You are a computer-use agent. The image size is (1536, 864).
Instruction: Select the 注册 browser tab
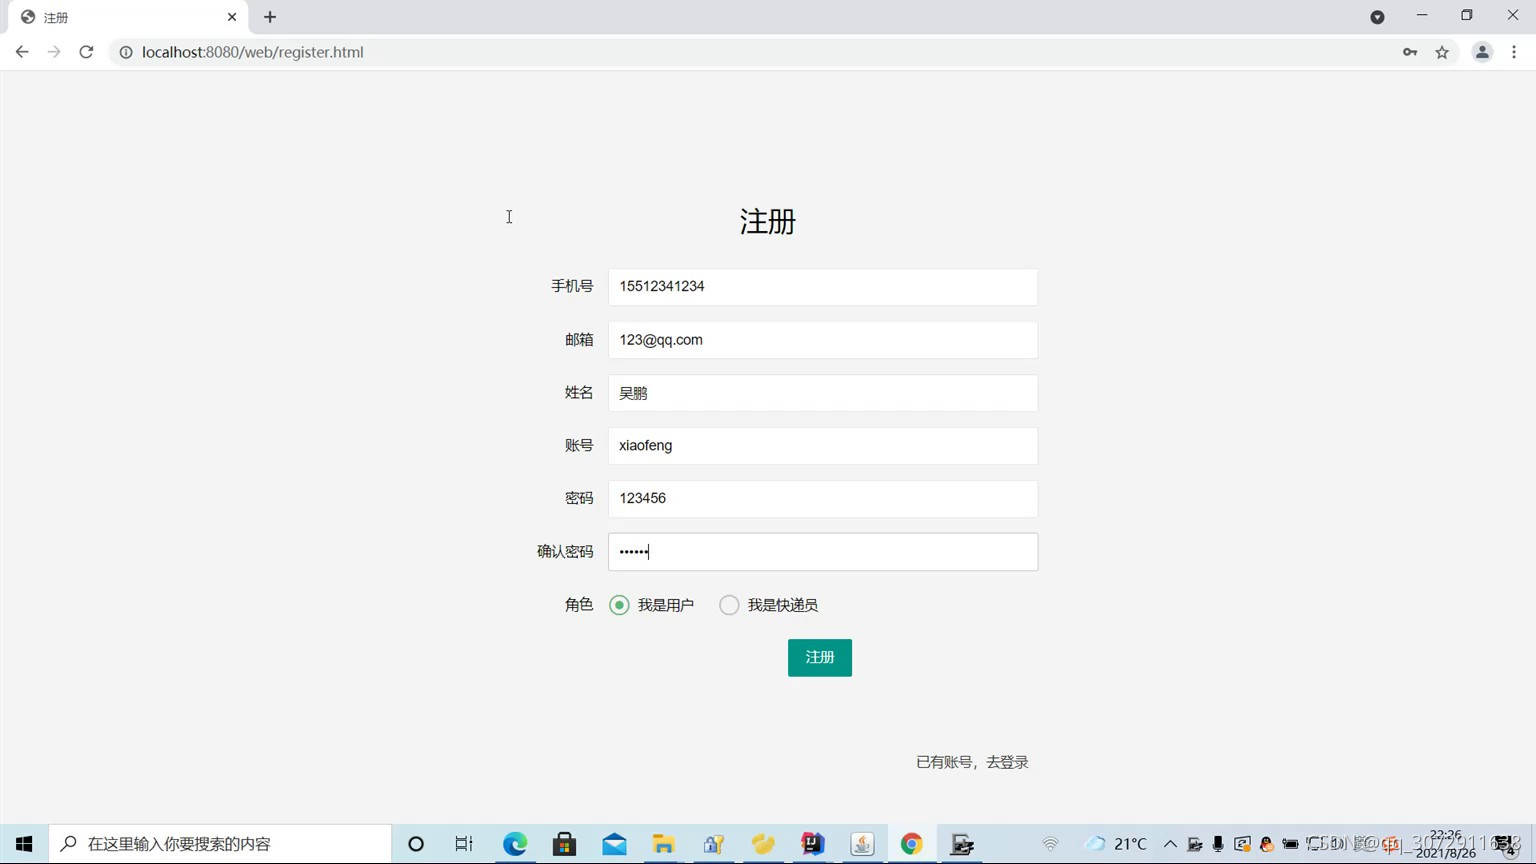coord(128,17)
